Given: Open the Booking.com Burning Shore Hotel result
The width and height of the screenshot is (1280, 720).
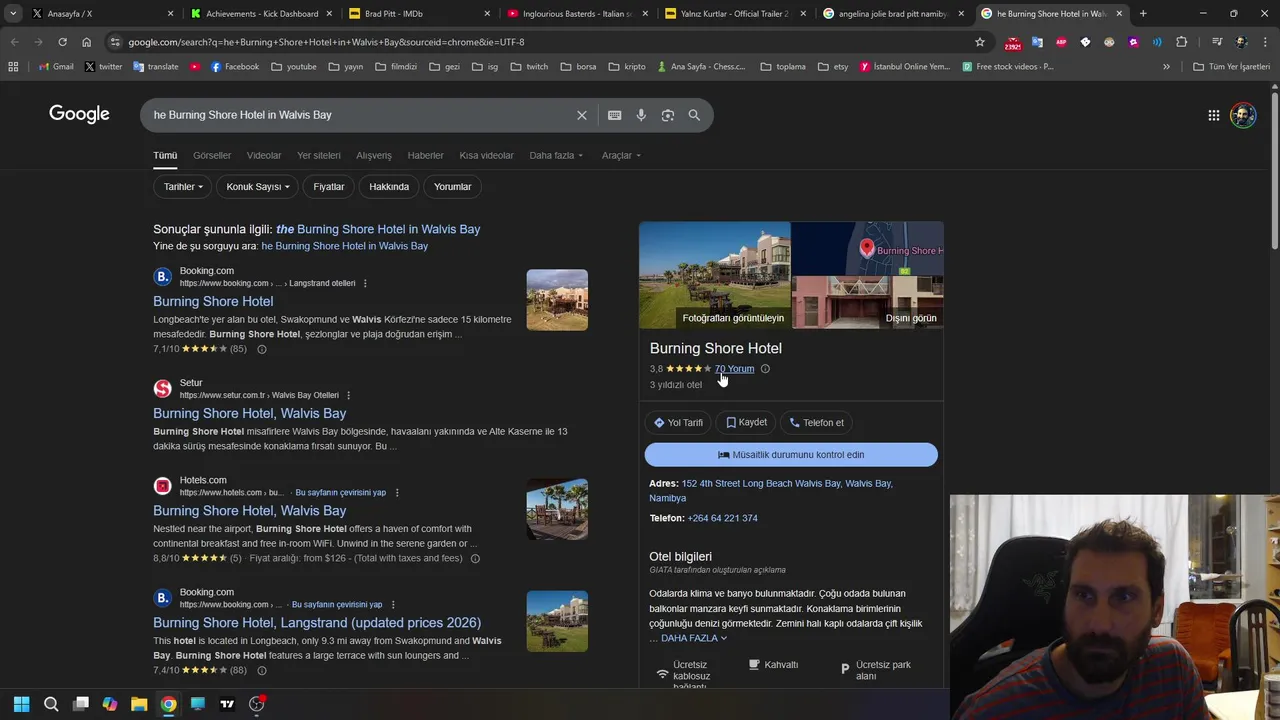Looking at the screenshot, I should coord(213,301).
